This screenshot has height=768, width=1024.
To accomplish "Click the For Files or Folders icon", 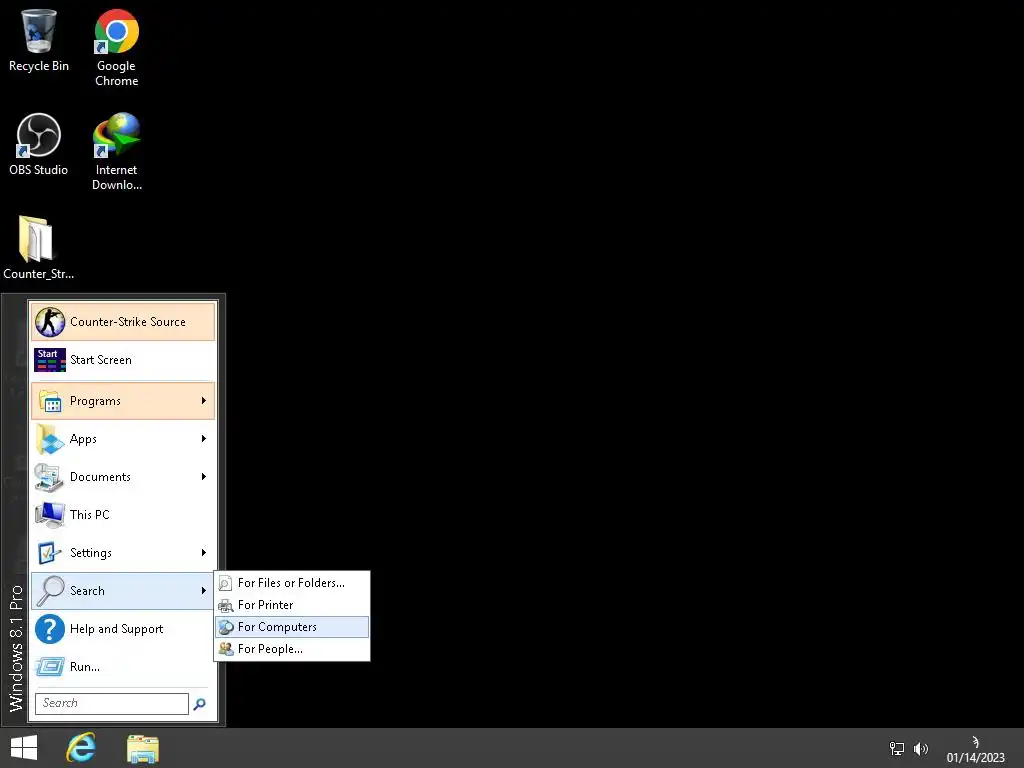I will pyautogui.click(x=225, y=583).
